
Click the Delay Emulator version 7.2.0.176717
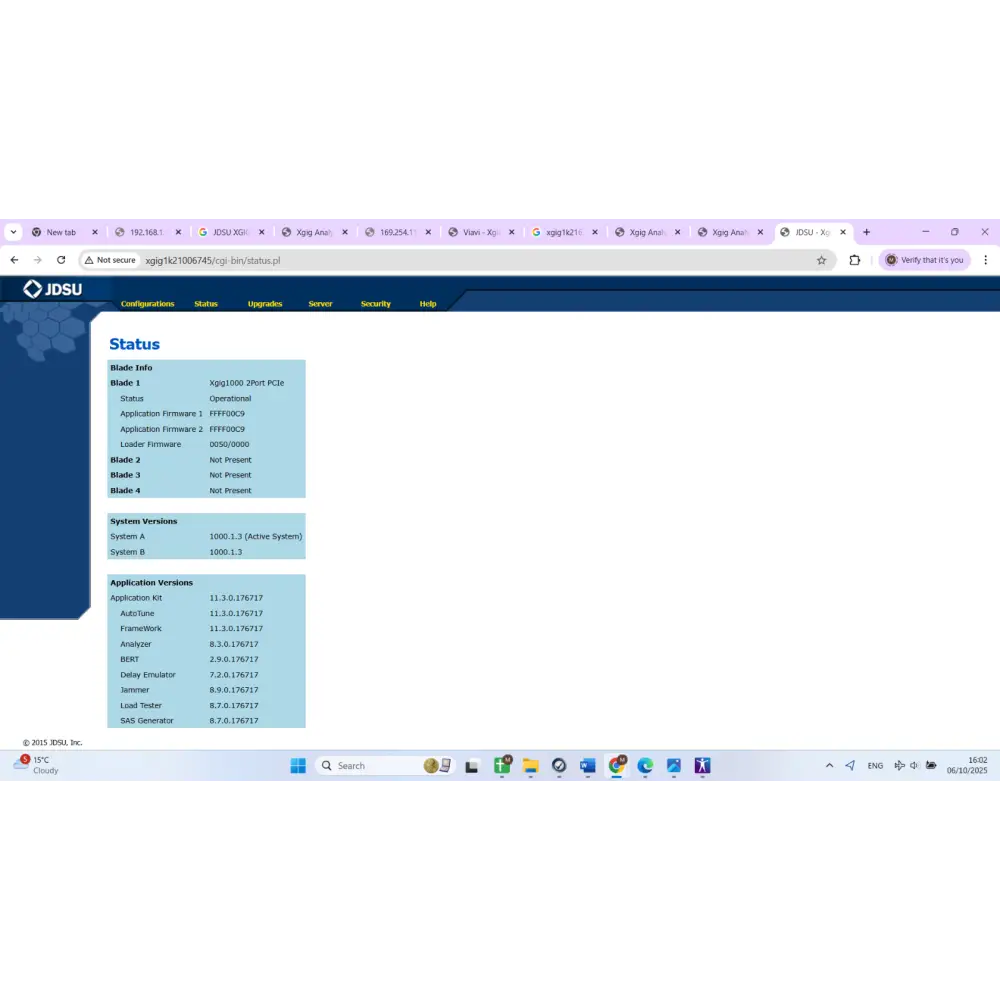233,675
